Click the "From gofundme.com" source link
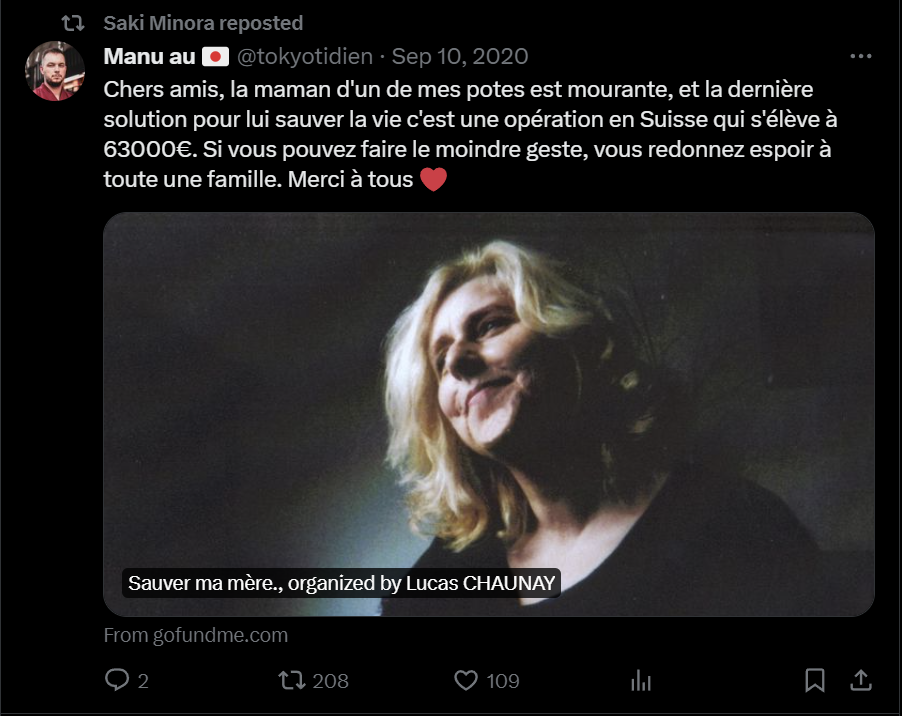 coord(195,635)
